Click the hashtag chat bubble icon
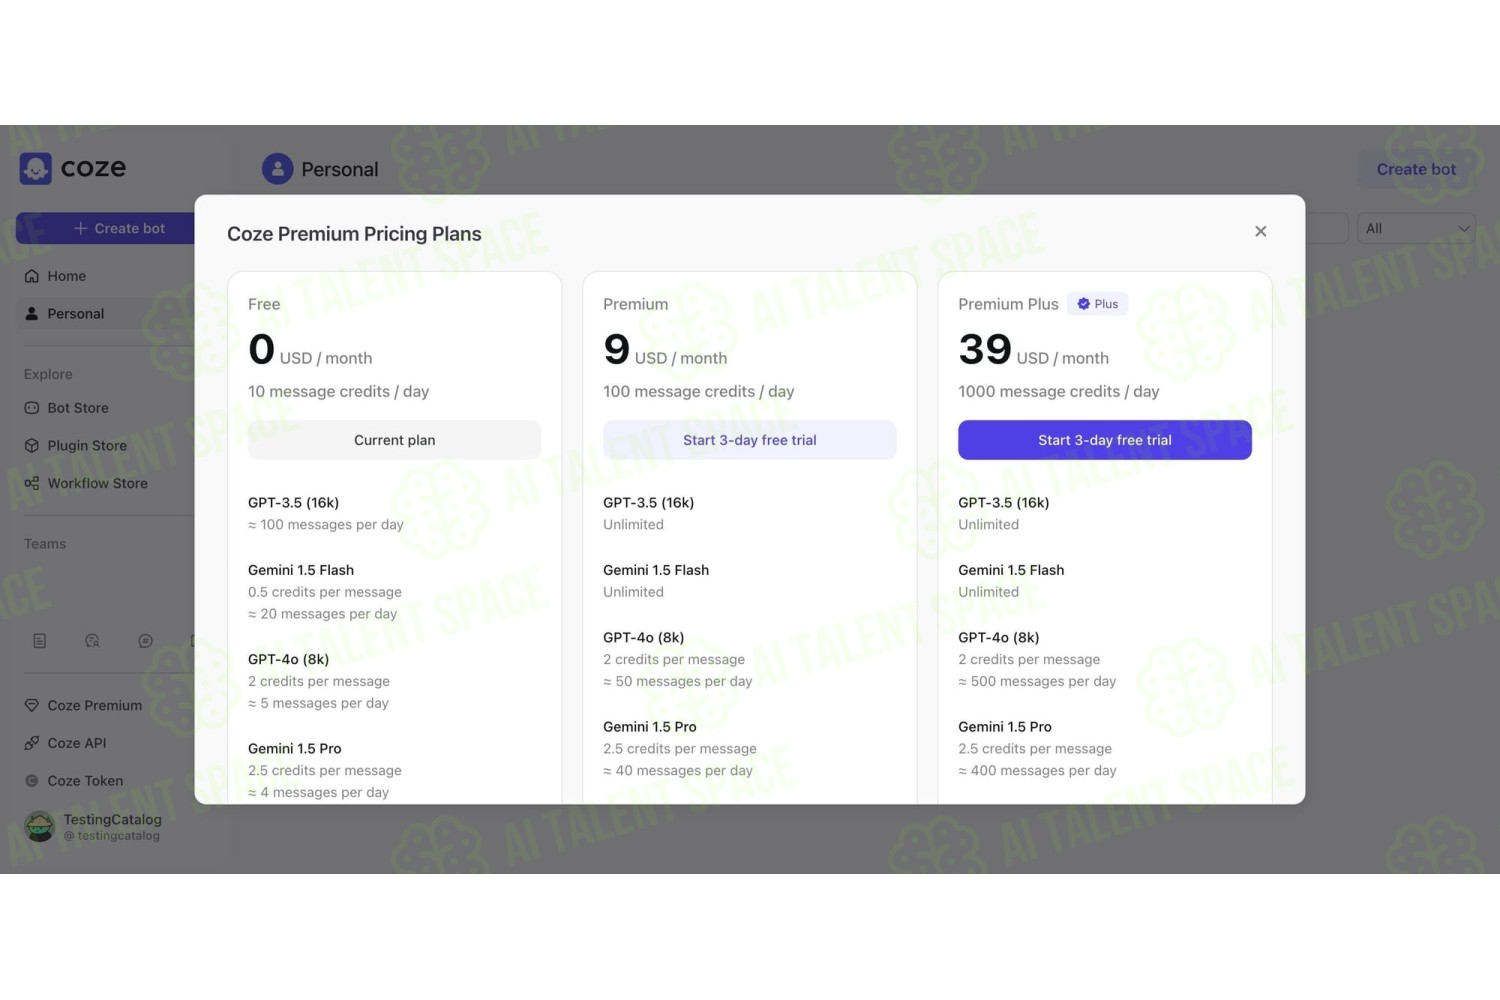 pyautogui.click(x=145, y=641)
